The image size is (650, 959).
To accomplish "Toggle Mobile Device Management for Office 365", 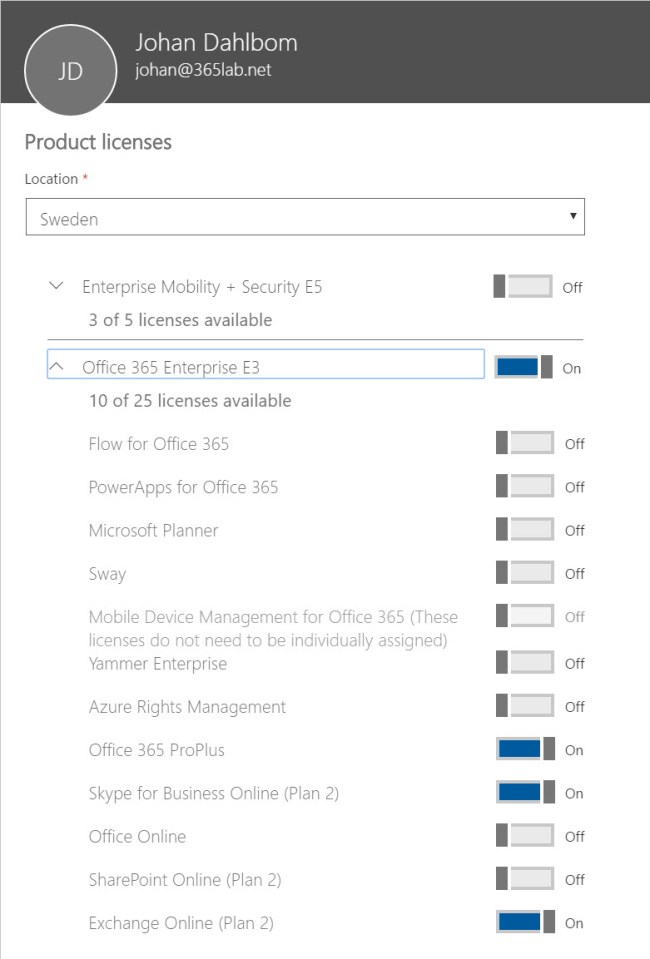I will coord(525,616).
